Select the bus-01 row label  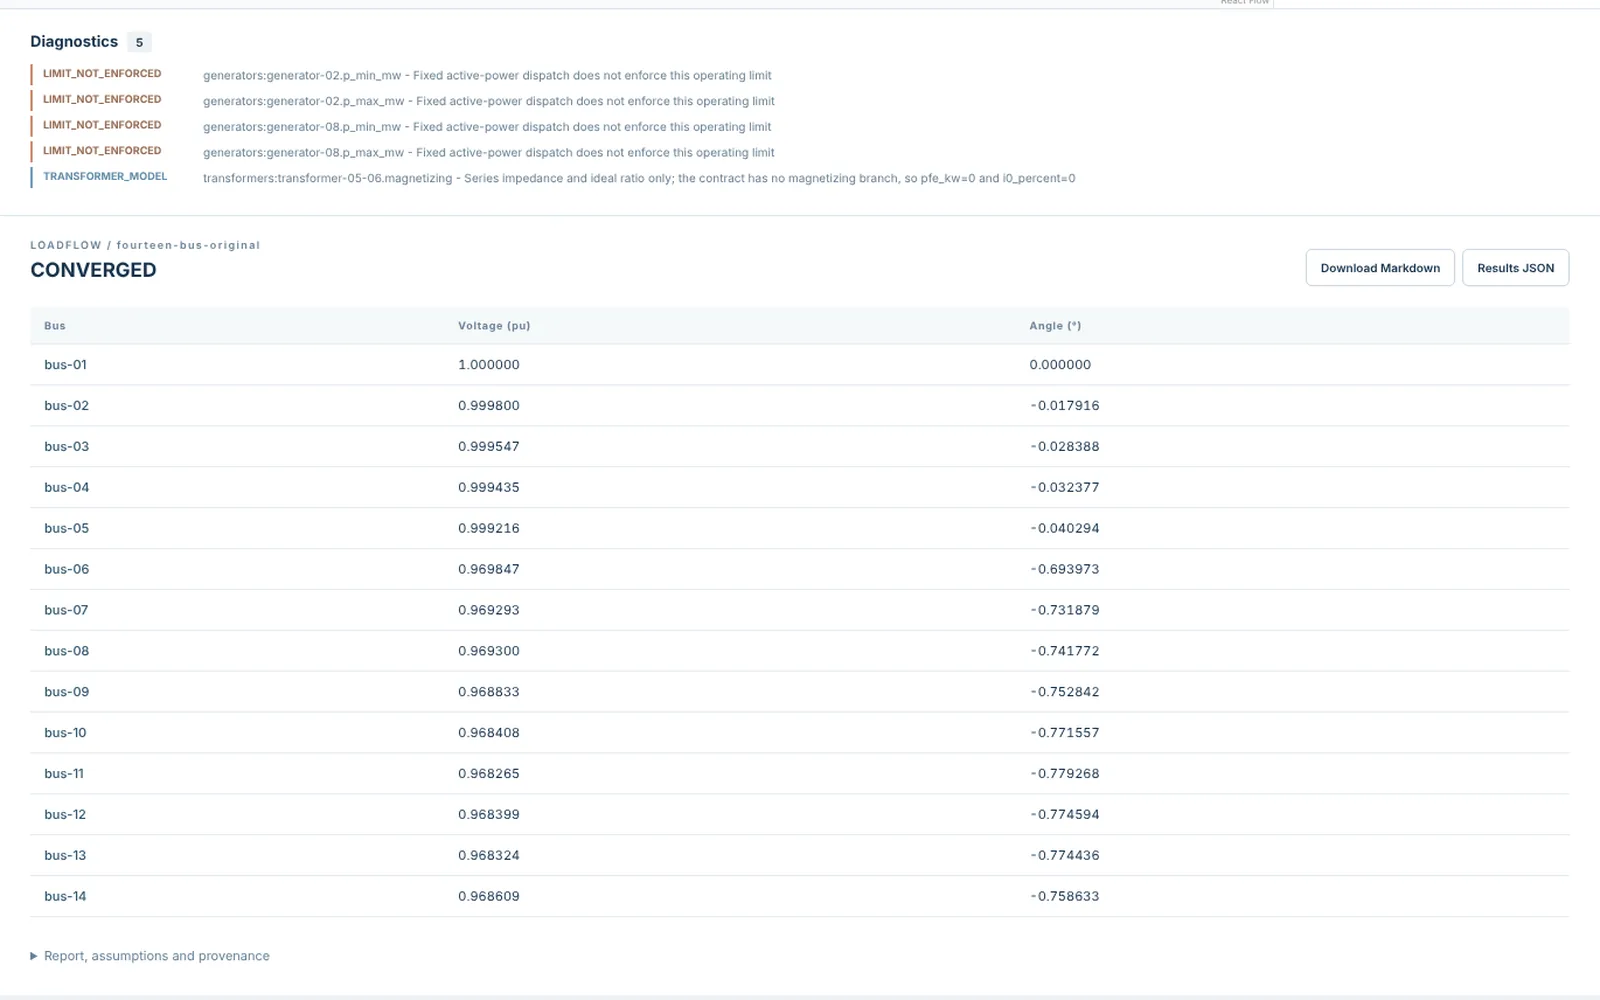(x=65, y=365)
